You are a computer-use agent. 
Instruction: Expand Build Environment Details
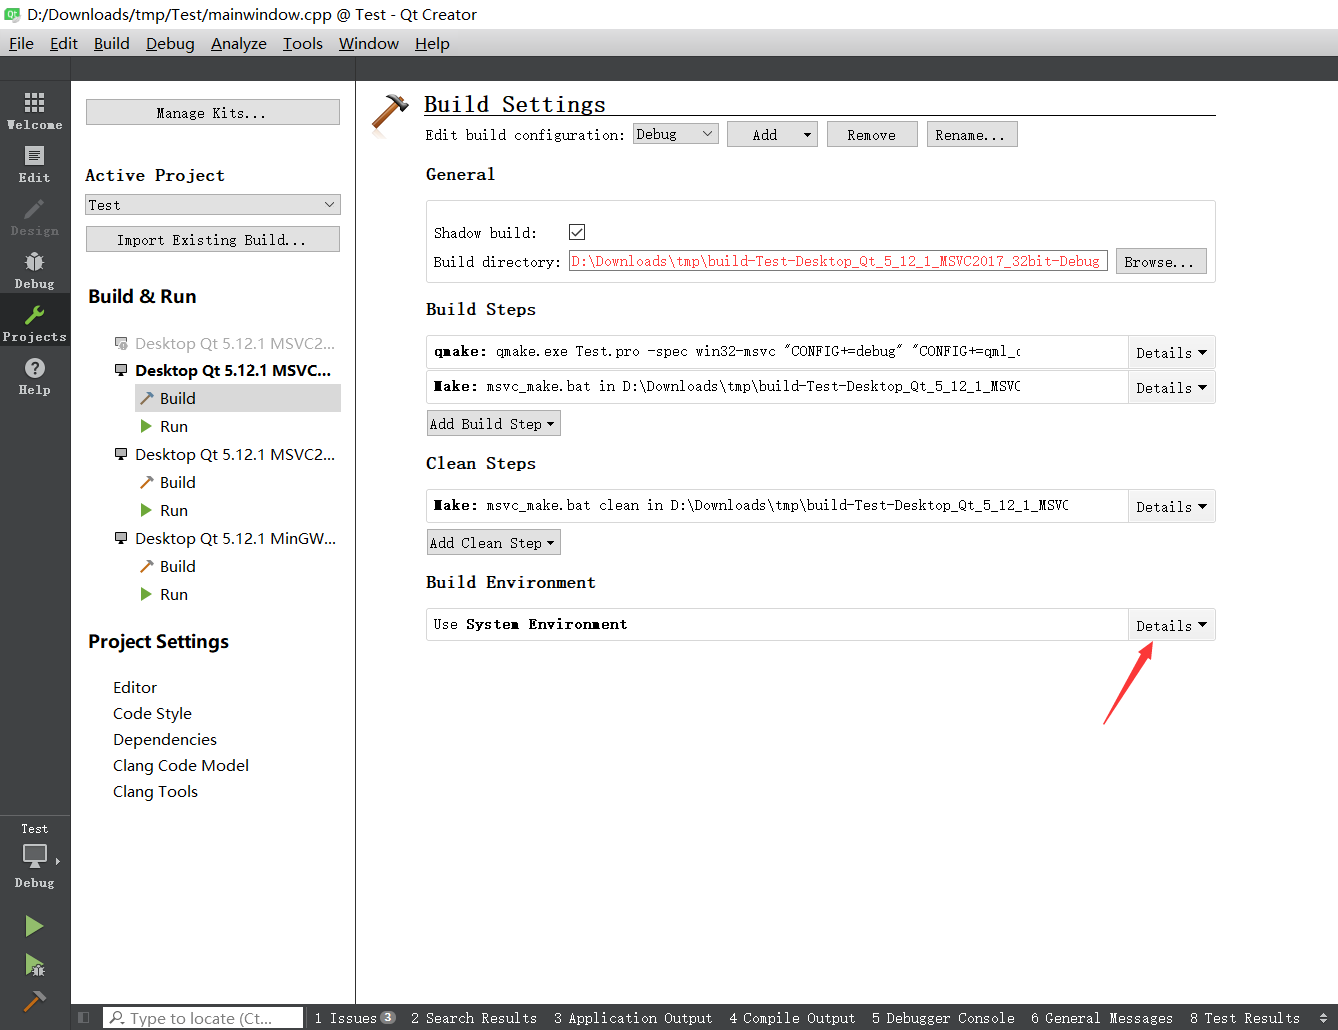click(x=1171, y=625)
